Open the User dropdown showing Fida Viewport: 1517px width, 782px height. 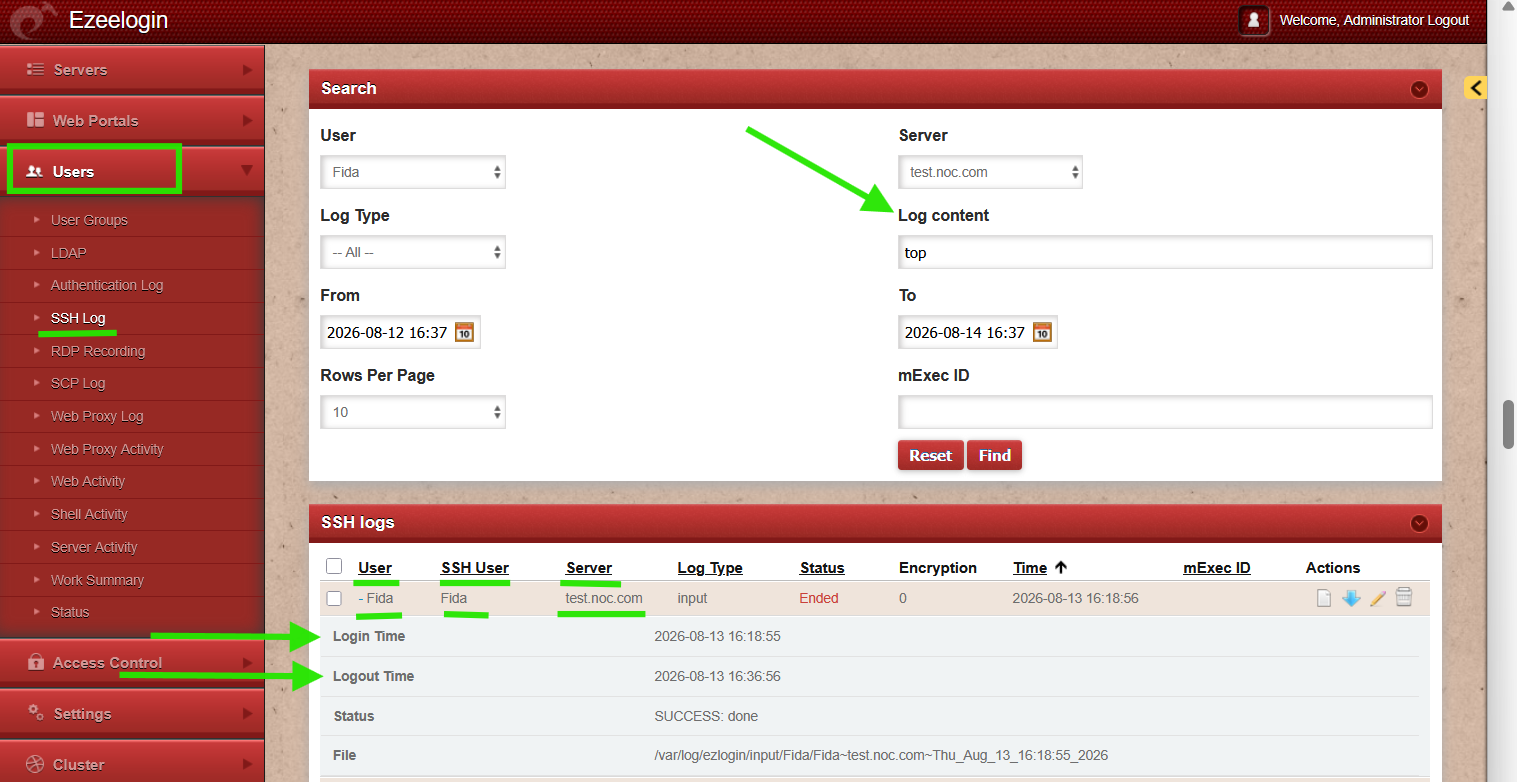(x=413, y=172)
